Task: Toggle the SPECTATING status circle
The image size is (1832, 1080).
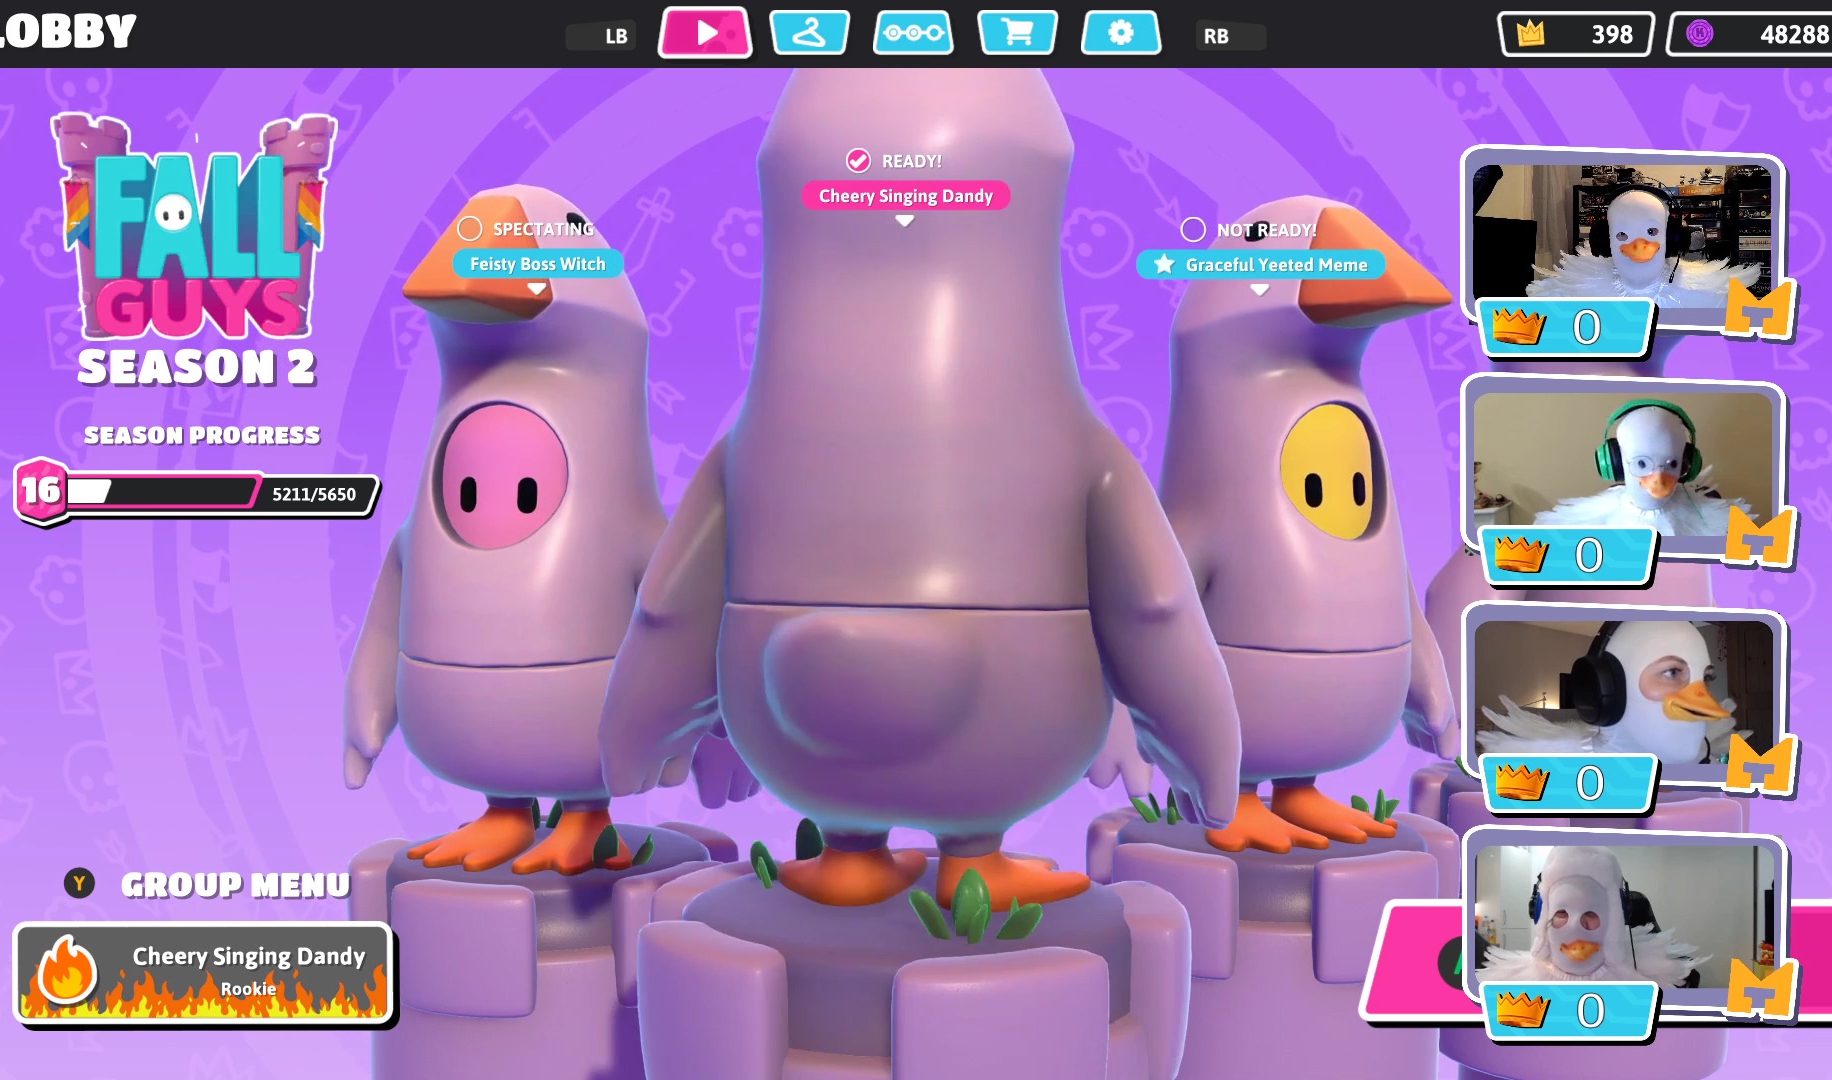Action: click(x=470, y=228)
